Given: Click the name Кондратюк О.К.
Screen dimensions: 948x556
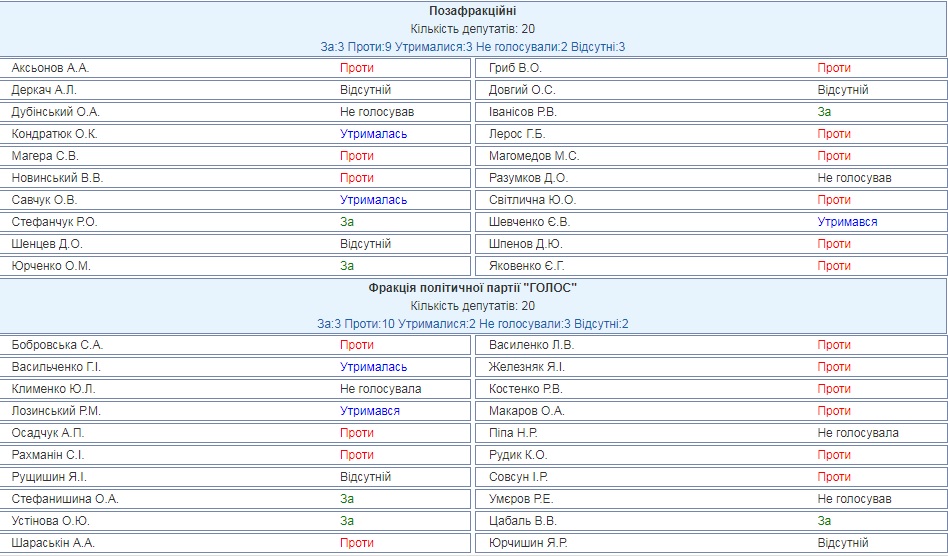Looking at the screenshot, I should click(54, 134).
